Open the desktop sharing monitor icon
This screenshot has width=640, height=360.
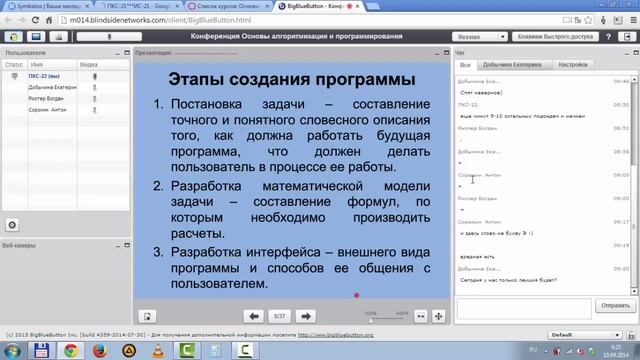pos(36,37)
